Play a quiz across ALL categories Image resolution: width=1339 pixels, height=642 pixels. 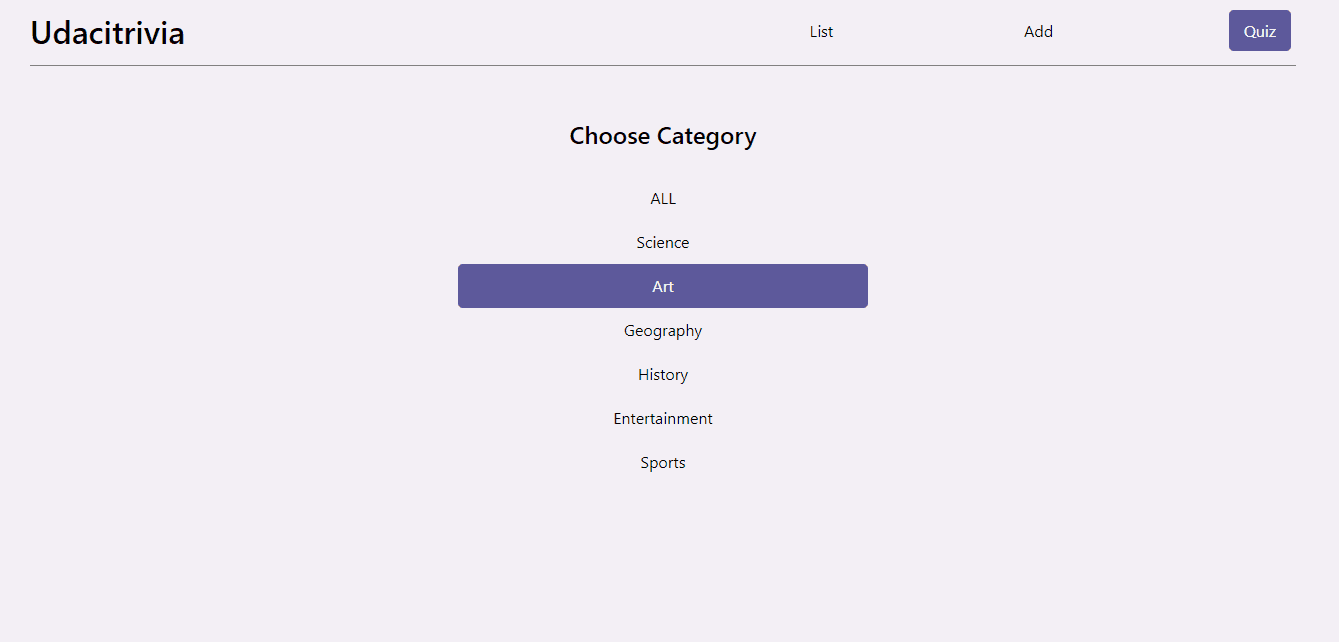click(x=663, y=199)
